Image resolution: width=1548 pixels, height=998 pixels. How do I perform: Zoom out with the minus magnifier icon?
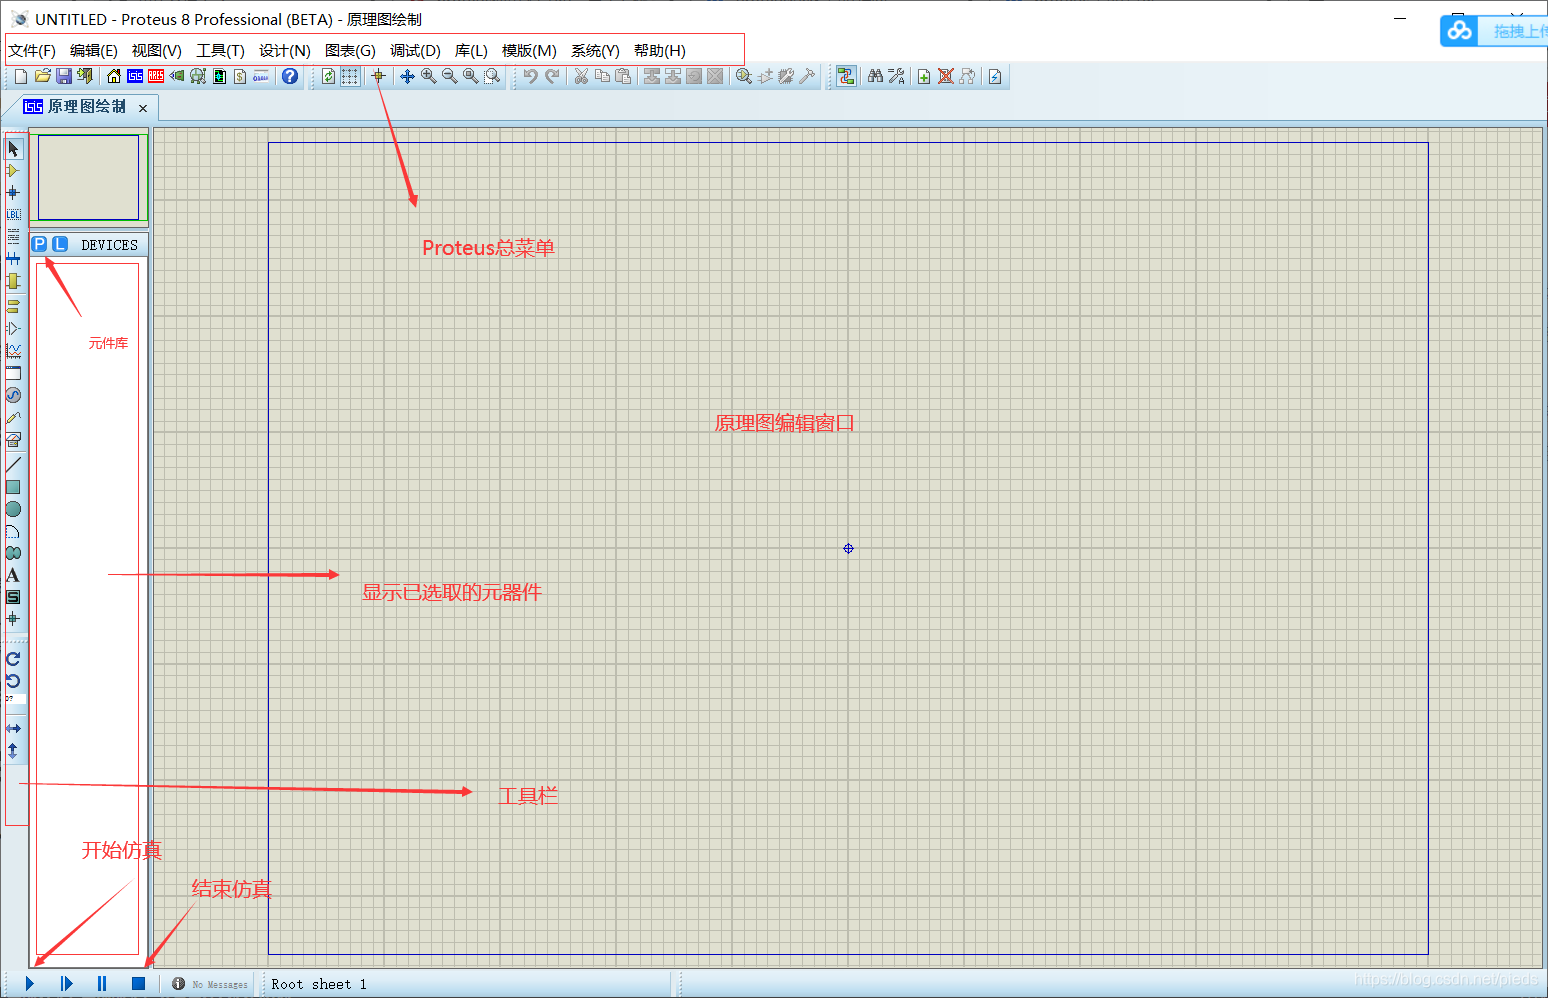449,76
